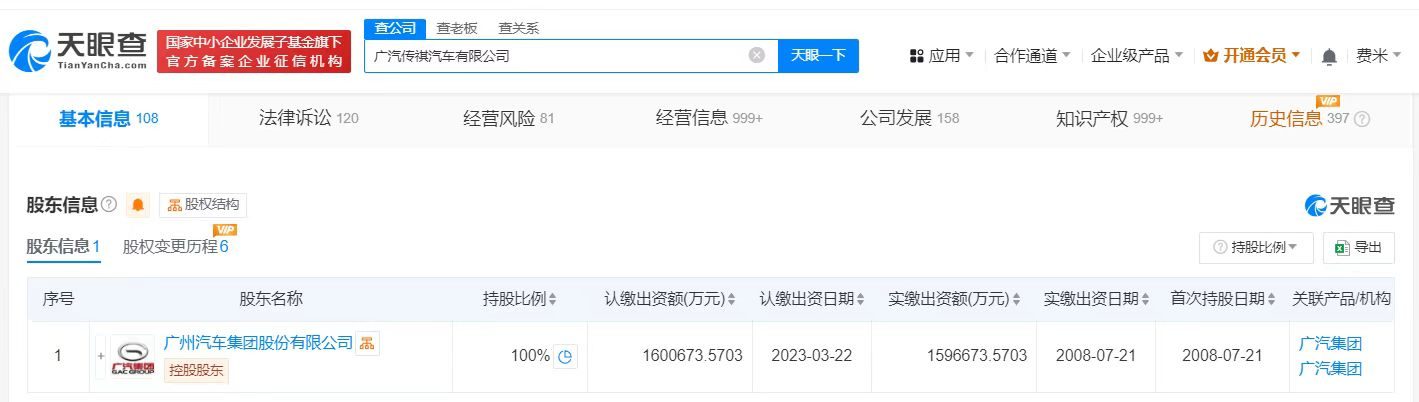The image size is (1419, 402).
Task: Select the 经营信息 999+ tab
Action: click(709, 119)
